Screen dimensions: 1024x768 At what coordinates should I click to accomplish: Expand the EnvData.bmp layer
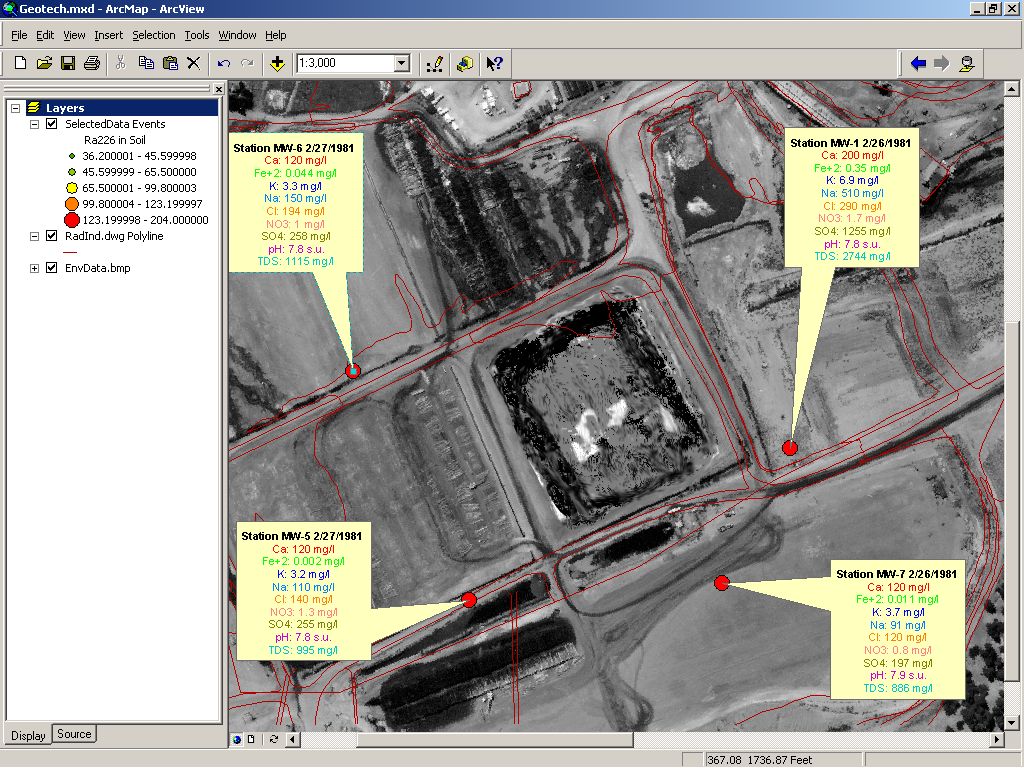35,268
